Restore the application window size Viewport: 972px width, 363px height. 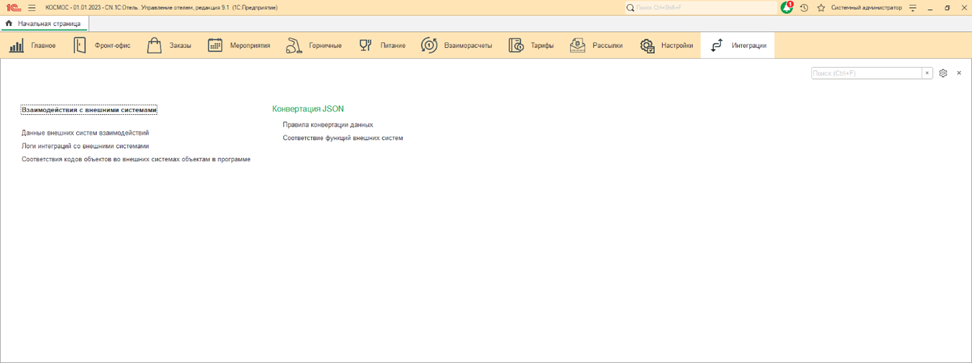tap(947, 8)
